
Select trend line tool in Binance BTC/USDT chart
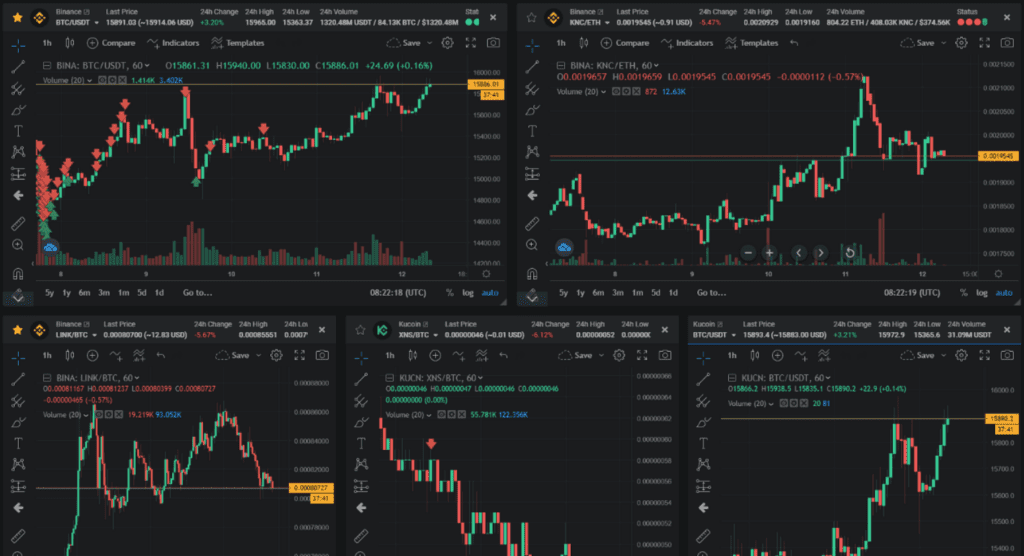pyautogui.click(x=18, y=67)
